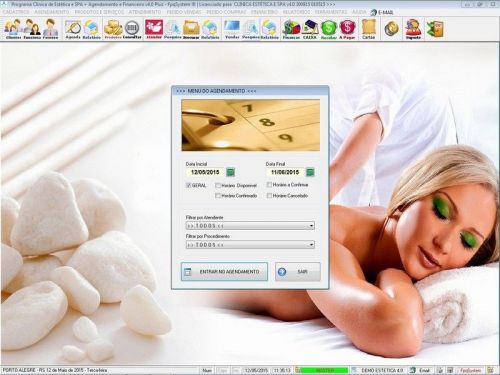Open the Pesquisa icon beside Atender
This screenshot has height=375, width=500.
point(173,29)
